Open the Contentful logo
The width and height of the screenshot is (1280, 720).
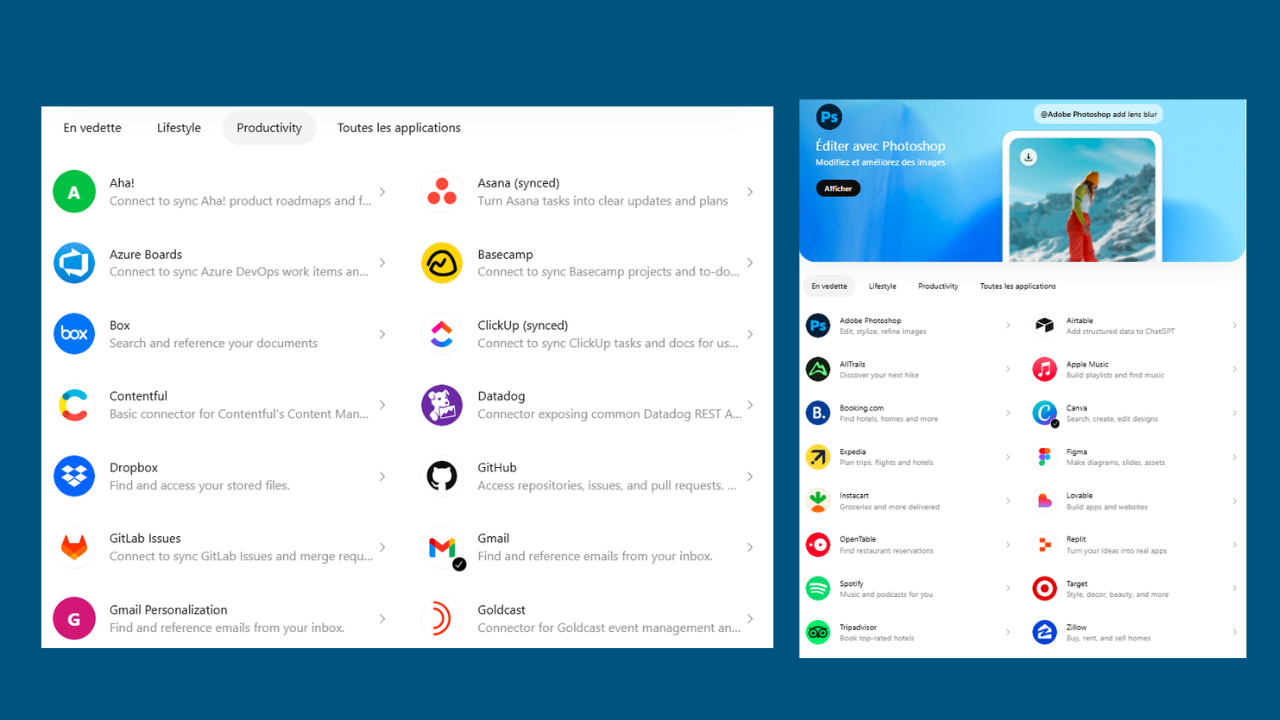74,405
